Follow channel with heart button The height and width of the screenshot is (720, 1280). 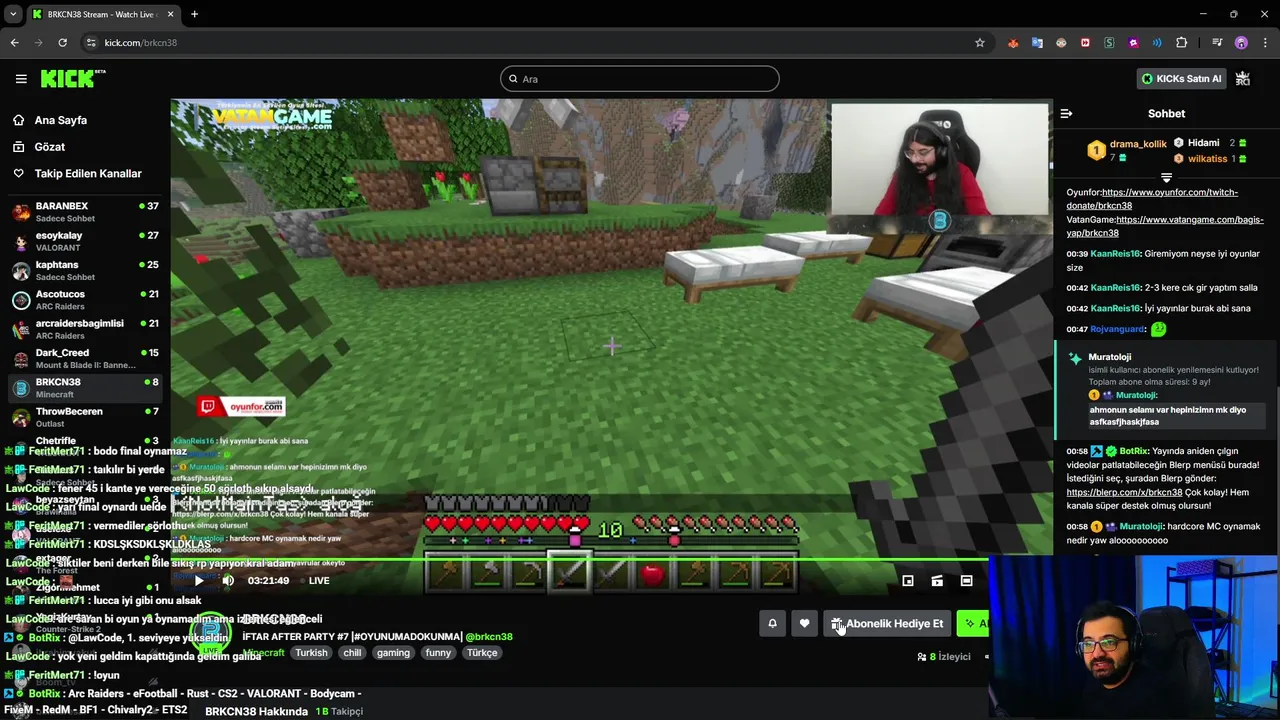804,623
